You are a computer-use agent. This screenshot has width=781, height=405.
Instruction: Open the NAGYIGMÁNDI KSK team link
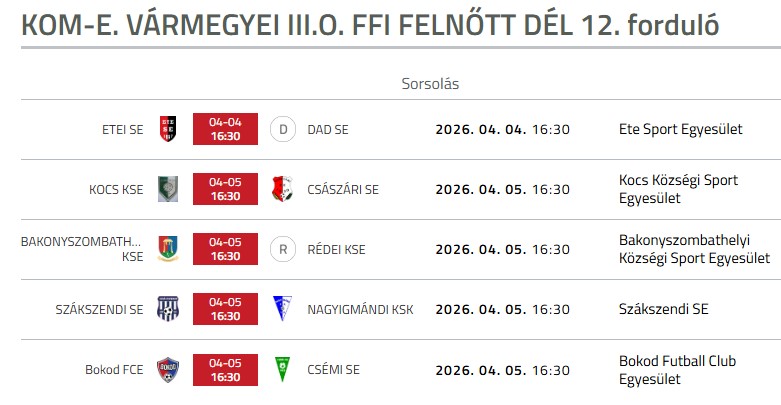point(360,309)
